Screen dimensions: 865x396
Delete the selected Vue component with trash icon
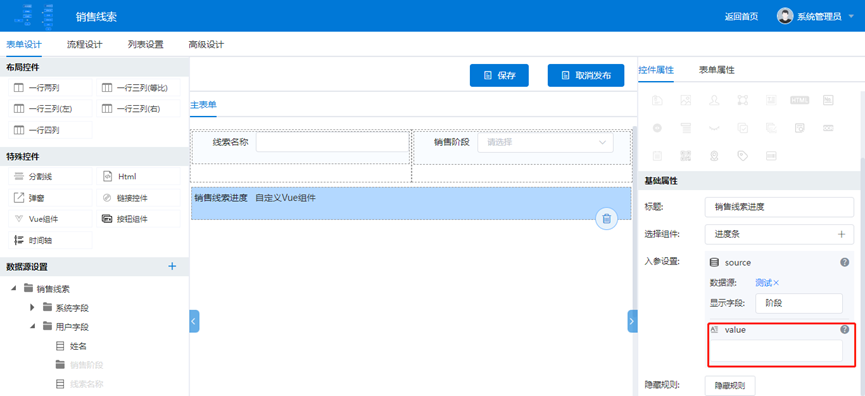(x=606, y=219)
